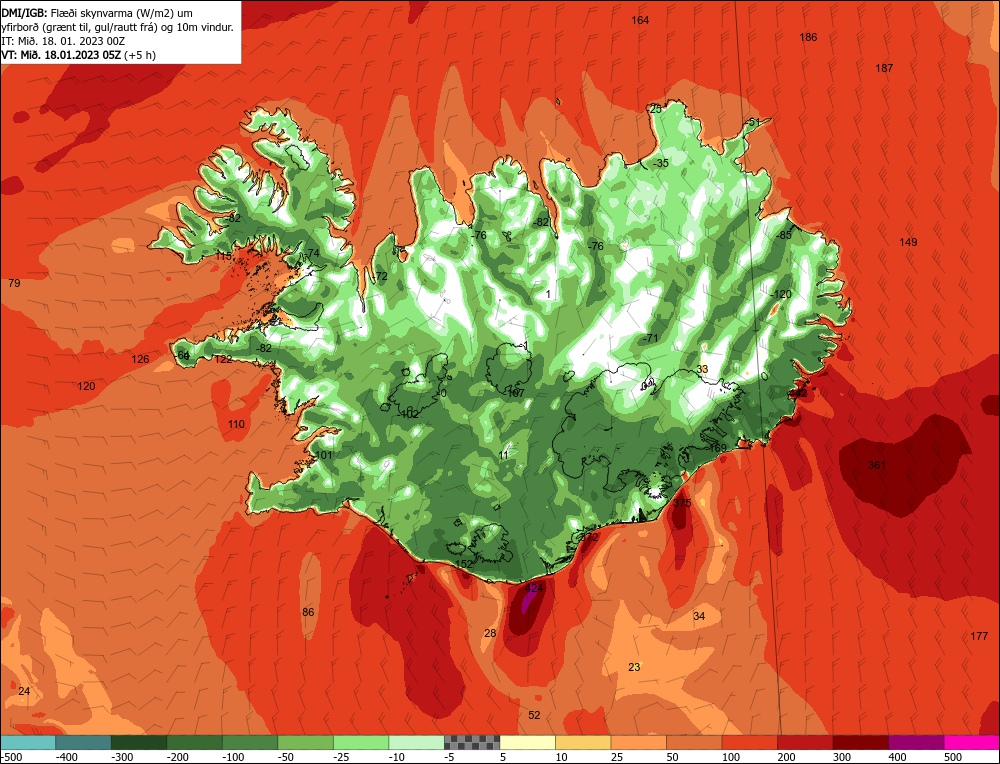This screenshot has width=1000, height=764.
Task: Select the map value 149 in the east
Action: click(908, 242)
